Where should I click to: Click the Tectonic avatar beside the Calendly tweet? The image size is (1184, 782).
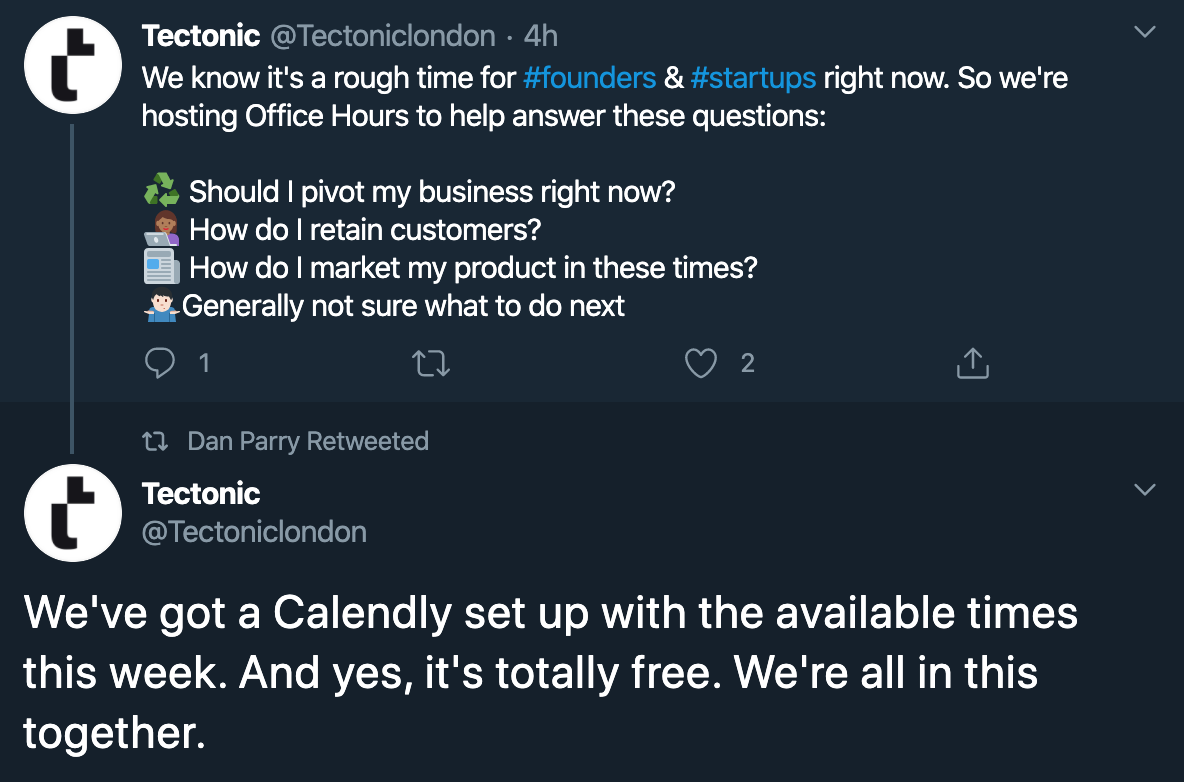tap(73, 513)
